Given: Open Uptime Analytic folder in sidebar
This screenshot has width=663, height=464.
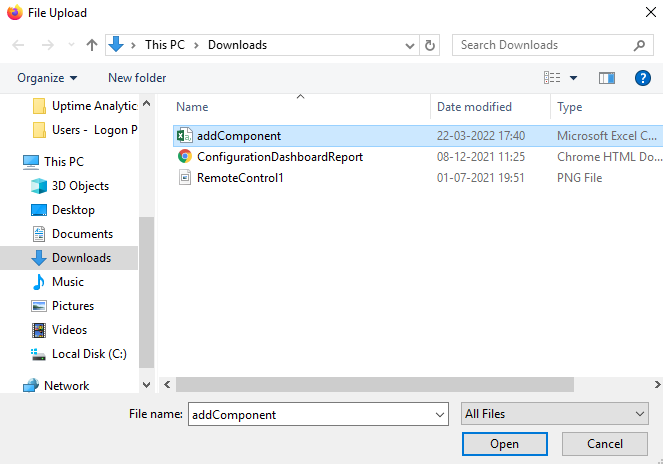Looking at the screenshot, I should point(85,106).
